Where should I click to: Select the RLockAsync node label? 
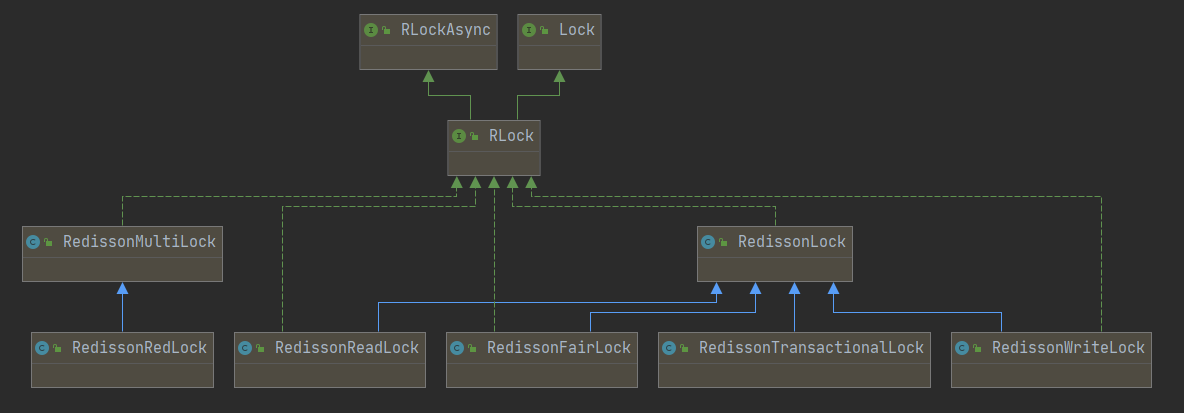444,30
